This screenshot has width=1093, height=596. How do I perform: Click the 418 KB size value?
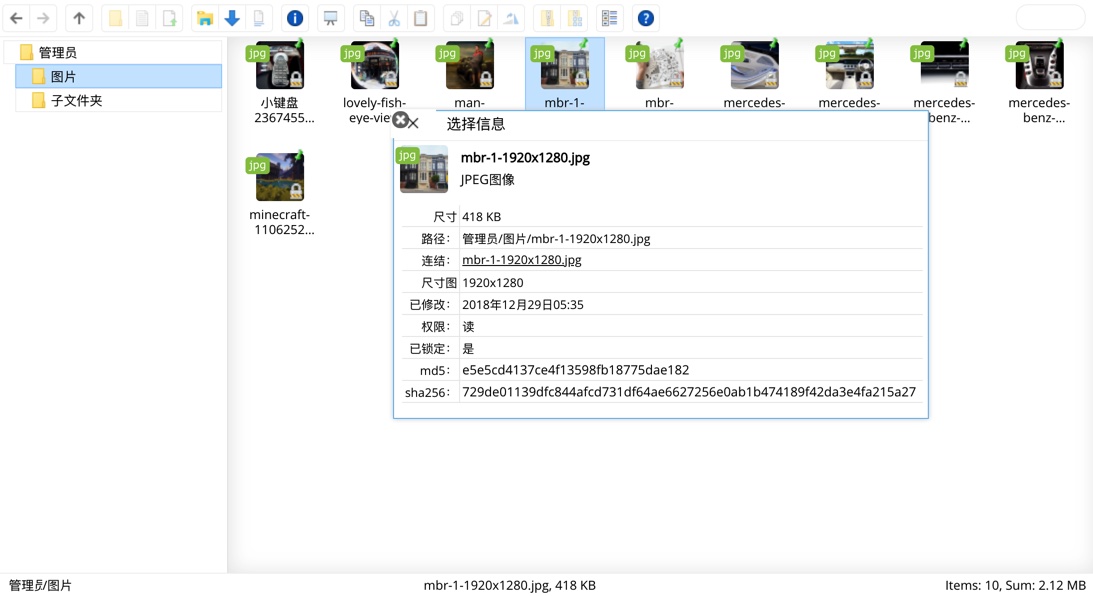[x=481, y=217]
